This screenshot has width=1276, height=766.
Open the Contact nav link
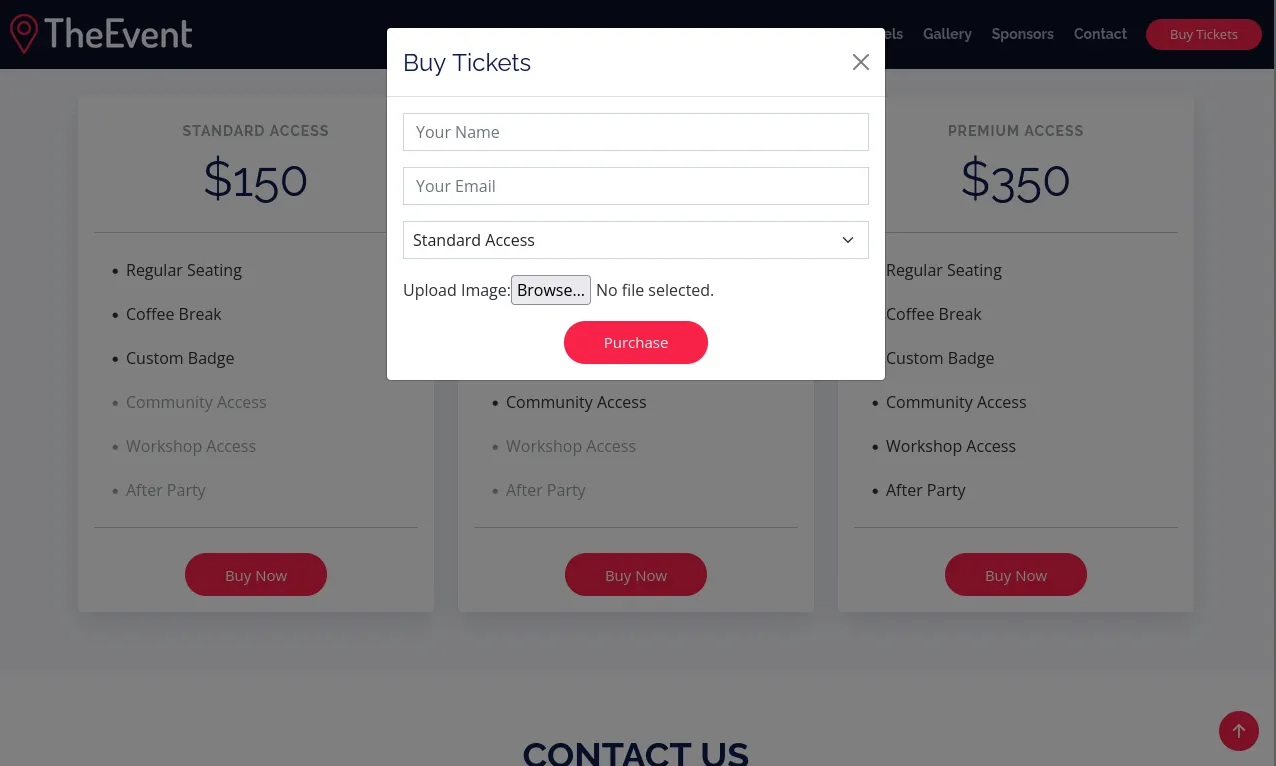[1100, 34]
